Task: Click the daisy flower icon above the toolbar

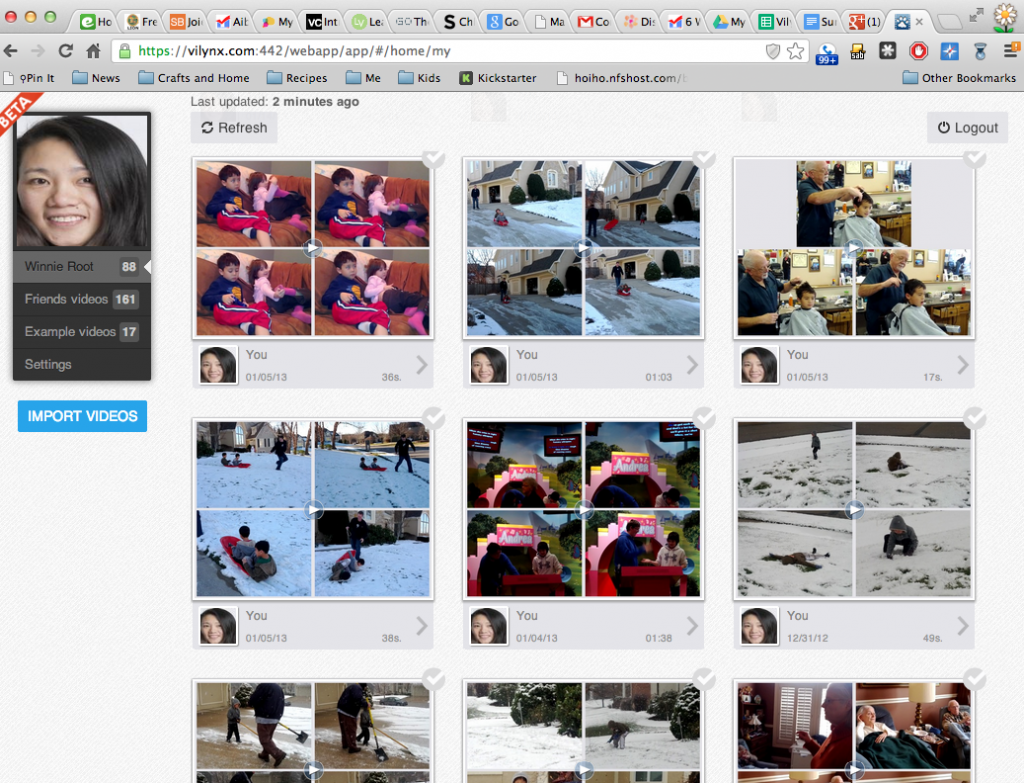Action: [1005, 18]
